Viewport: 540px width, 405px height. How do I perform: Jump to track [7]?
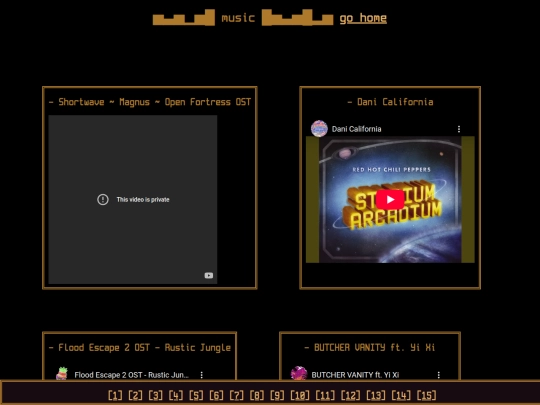coord(237,395)
